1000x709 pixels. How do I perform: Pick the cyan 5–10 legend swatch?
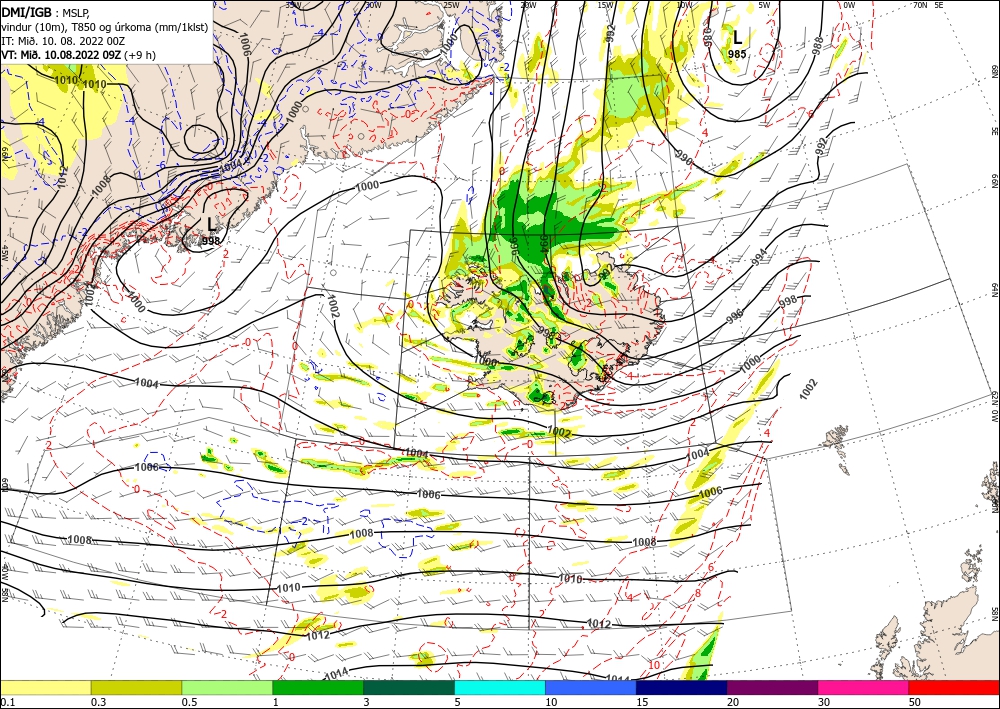tap(500, 687)
